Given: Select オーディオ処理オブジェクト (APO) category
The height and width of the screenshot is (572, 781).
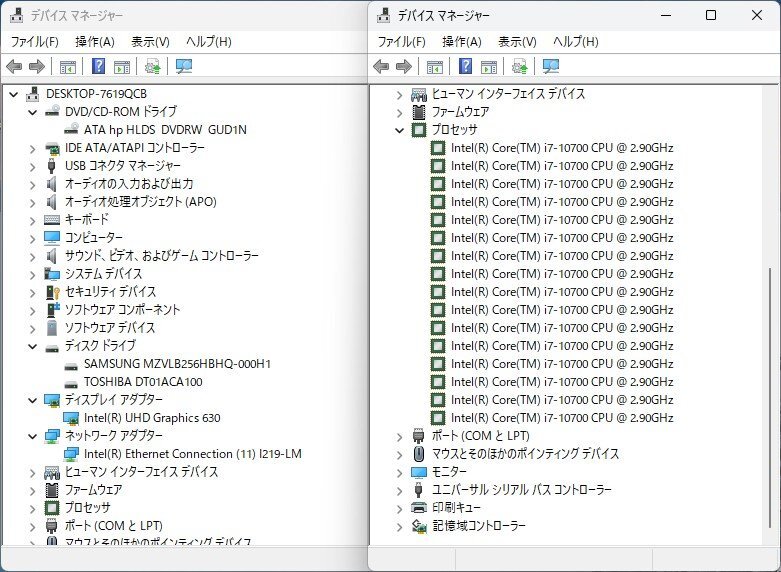Looking at the screenshot, I should pyautogui.click(x=141, y=201).
